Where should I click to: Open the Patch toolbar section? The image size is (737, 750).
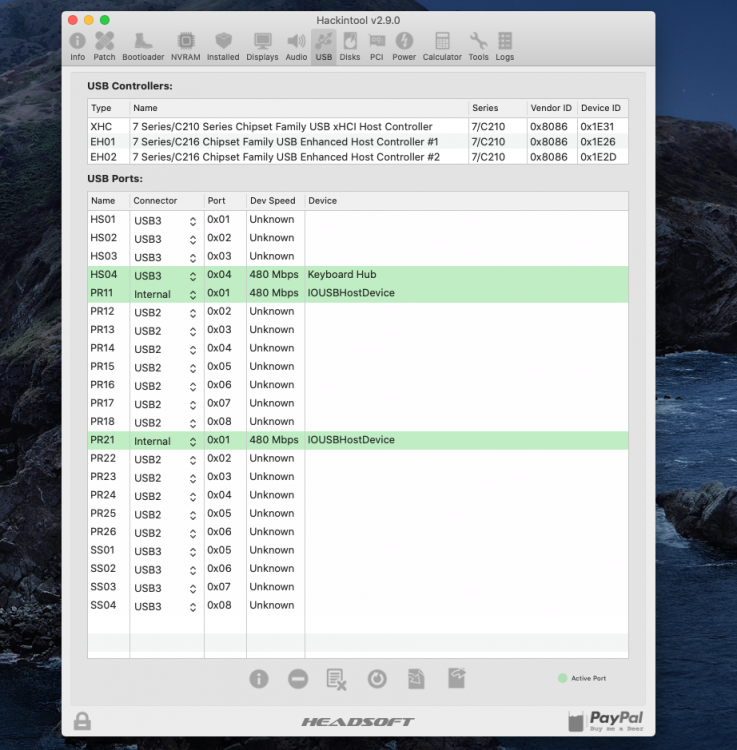tap(104, 46)
